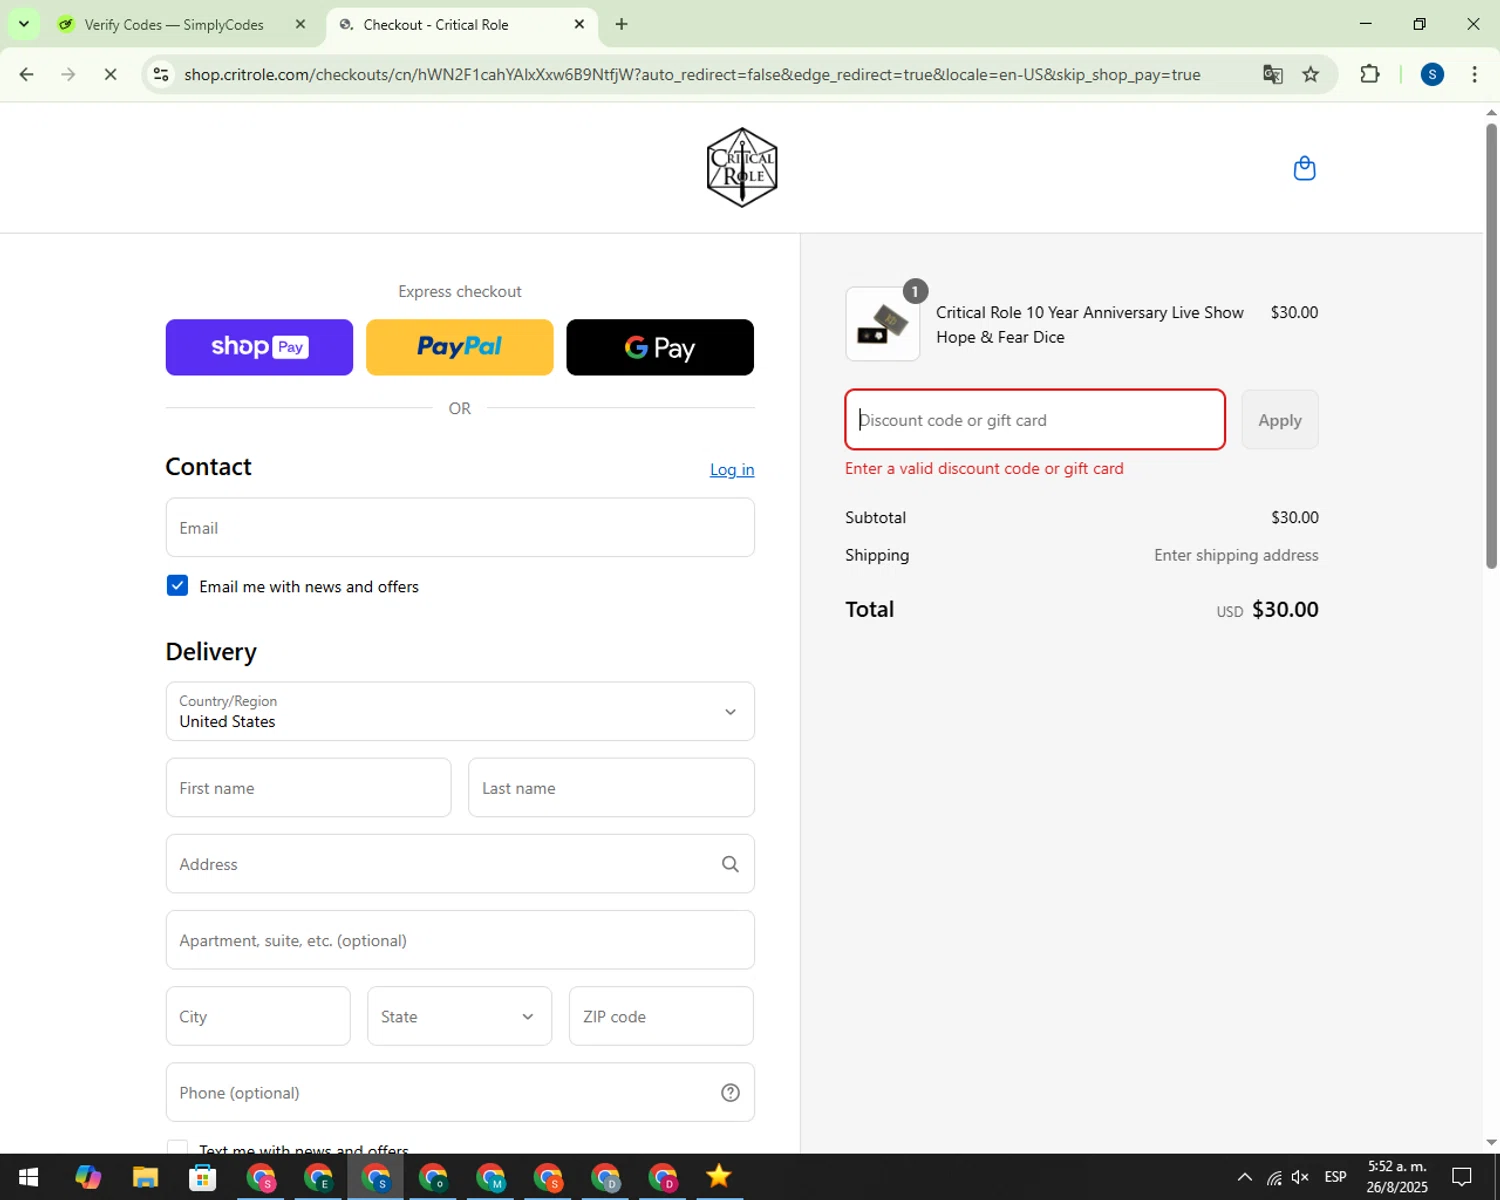Click the Last name field

point(611,788)
